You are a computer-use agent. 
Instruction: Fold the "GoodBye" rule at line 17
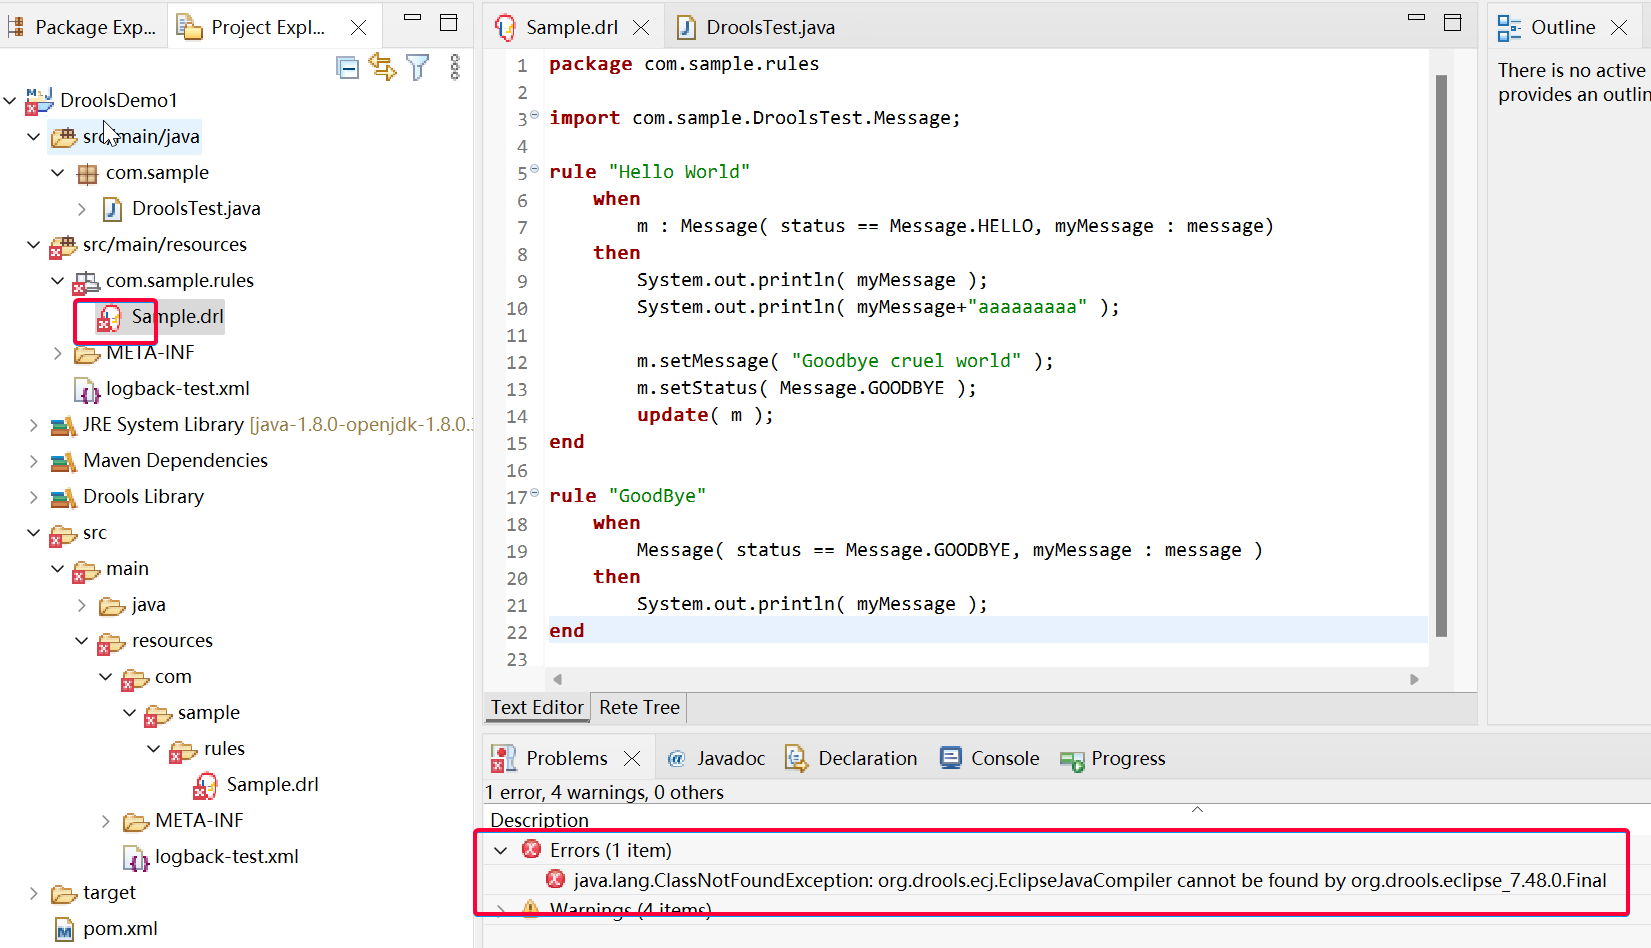point(535,493)
